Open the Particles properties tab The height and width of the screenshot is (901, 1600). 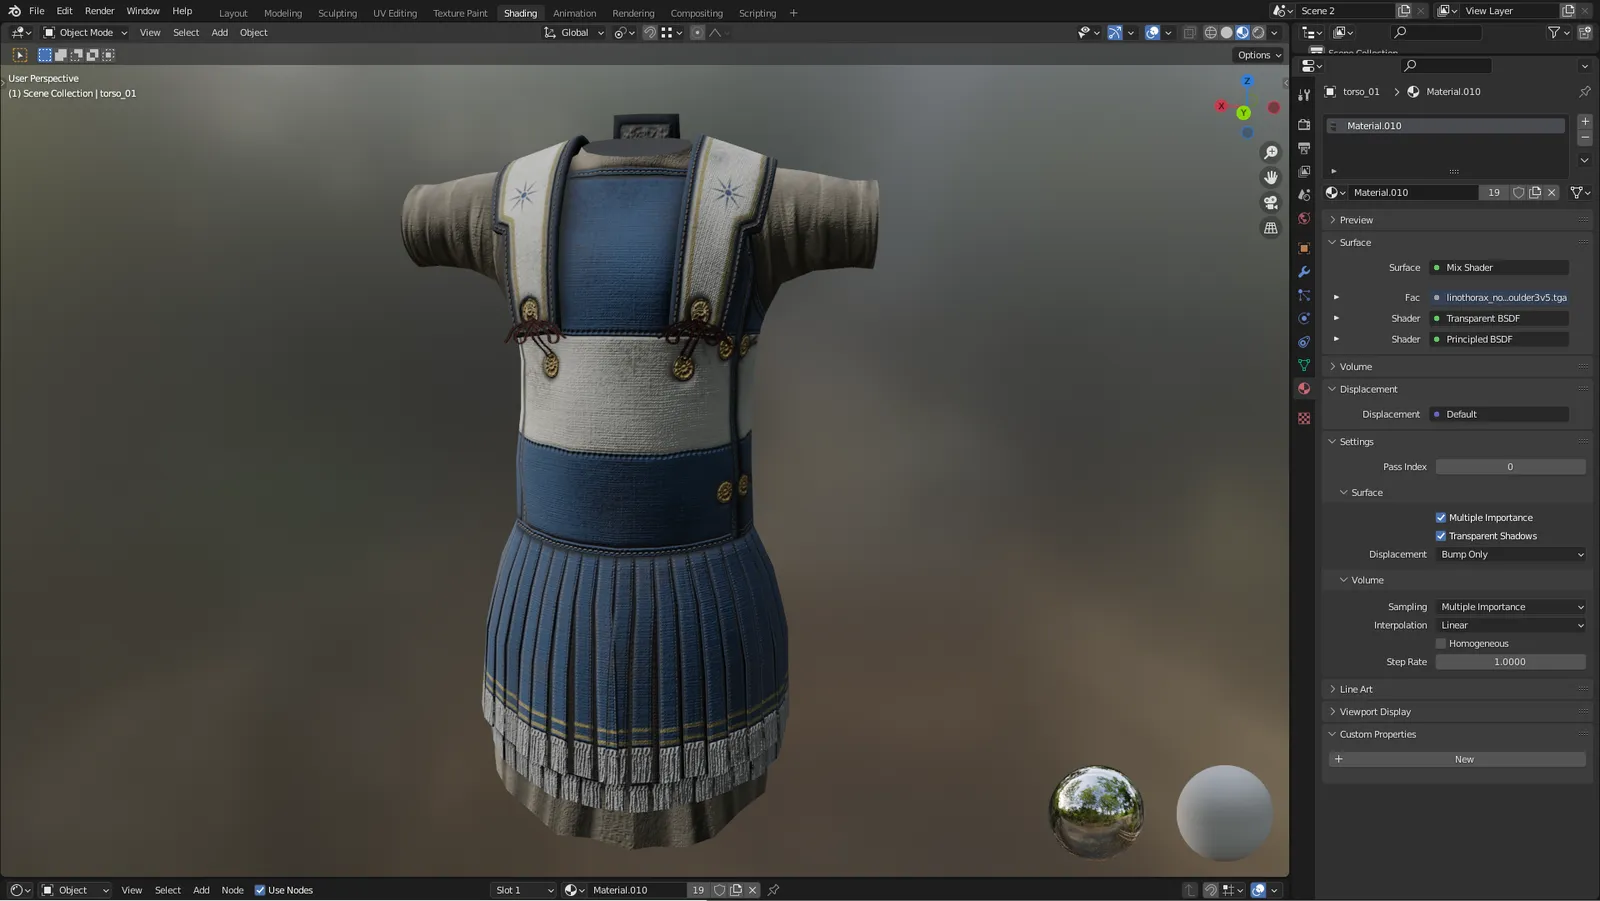[x=1304, y=295]
